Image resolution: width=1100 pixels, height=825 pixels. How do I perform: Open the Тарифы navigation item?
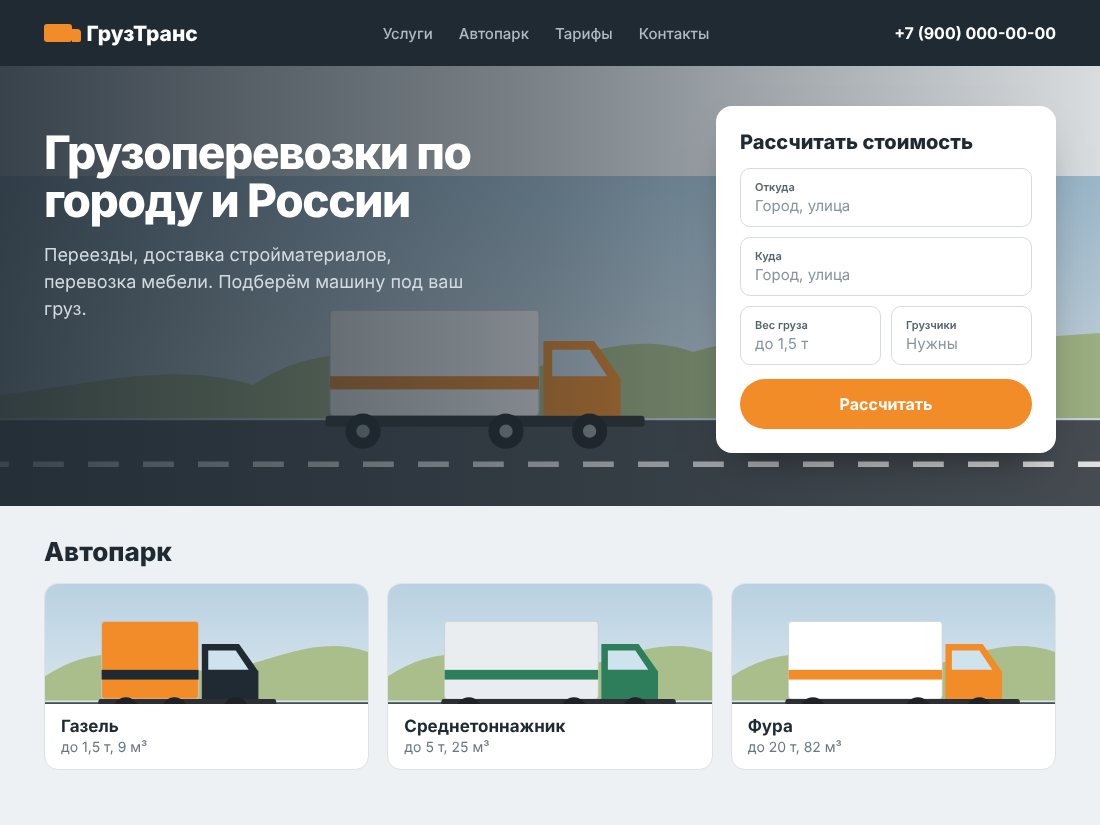click(584, 34)
